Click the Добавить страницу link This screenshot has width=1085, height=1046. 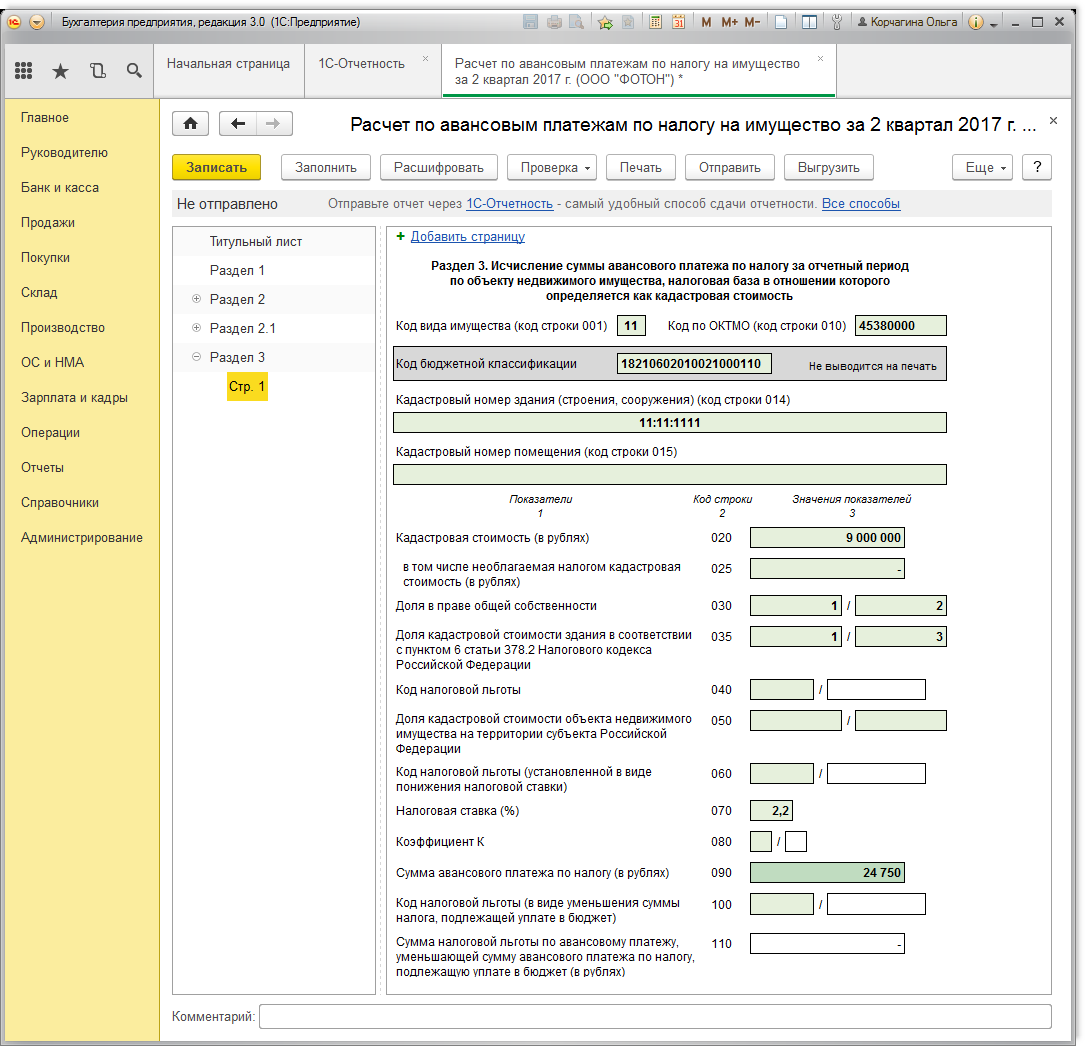click(x=467, y=237)
